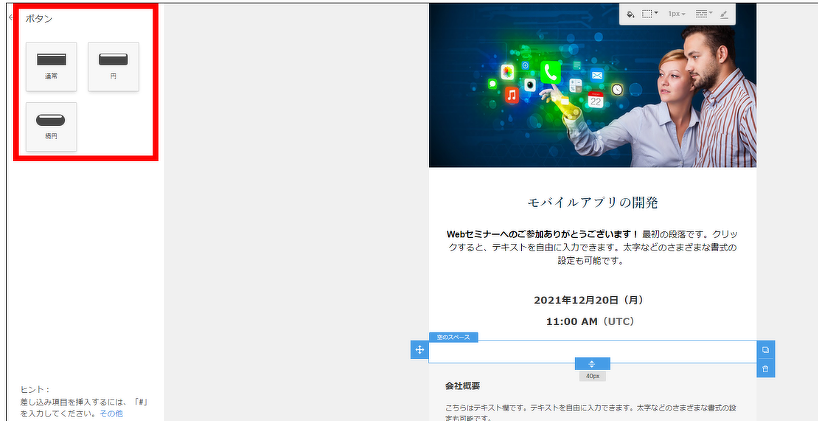Expand the border selection dropdown
Screen dimensions: 818x421
(651, 14)
